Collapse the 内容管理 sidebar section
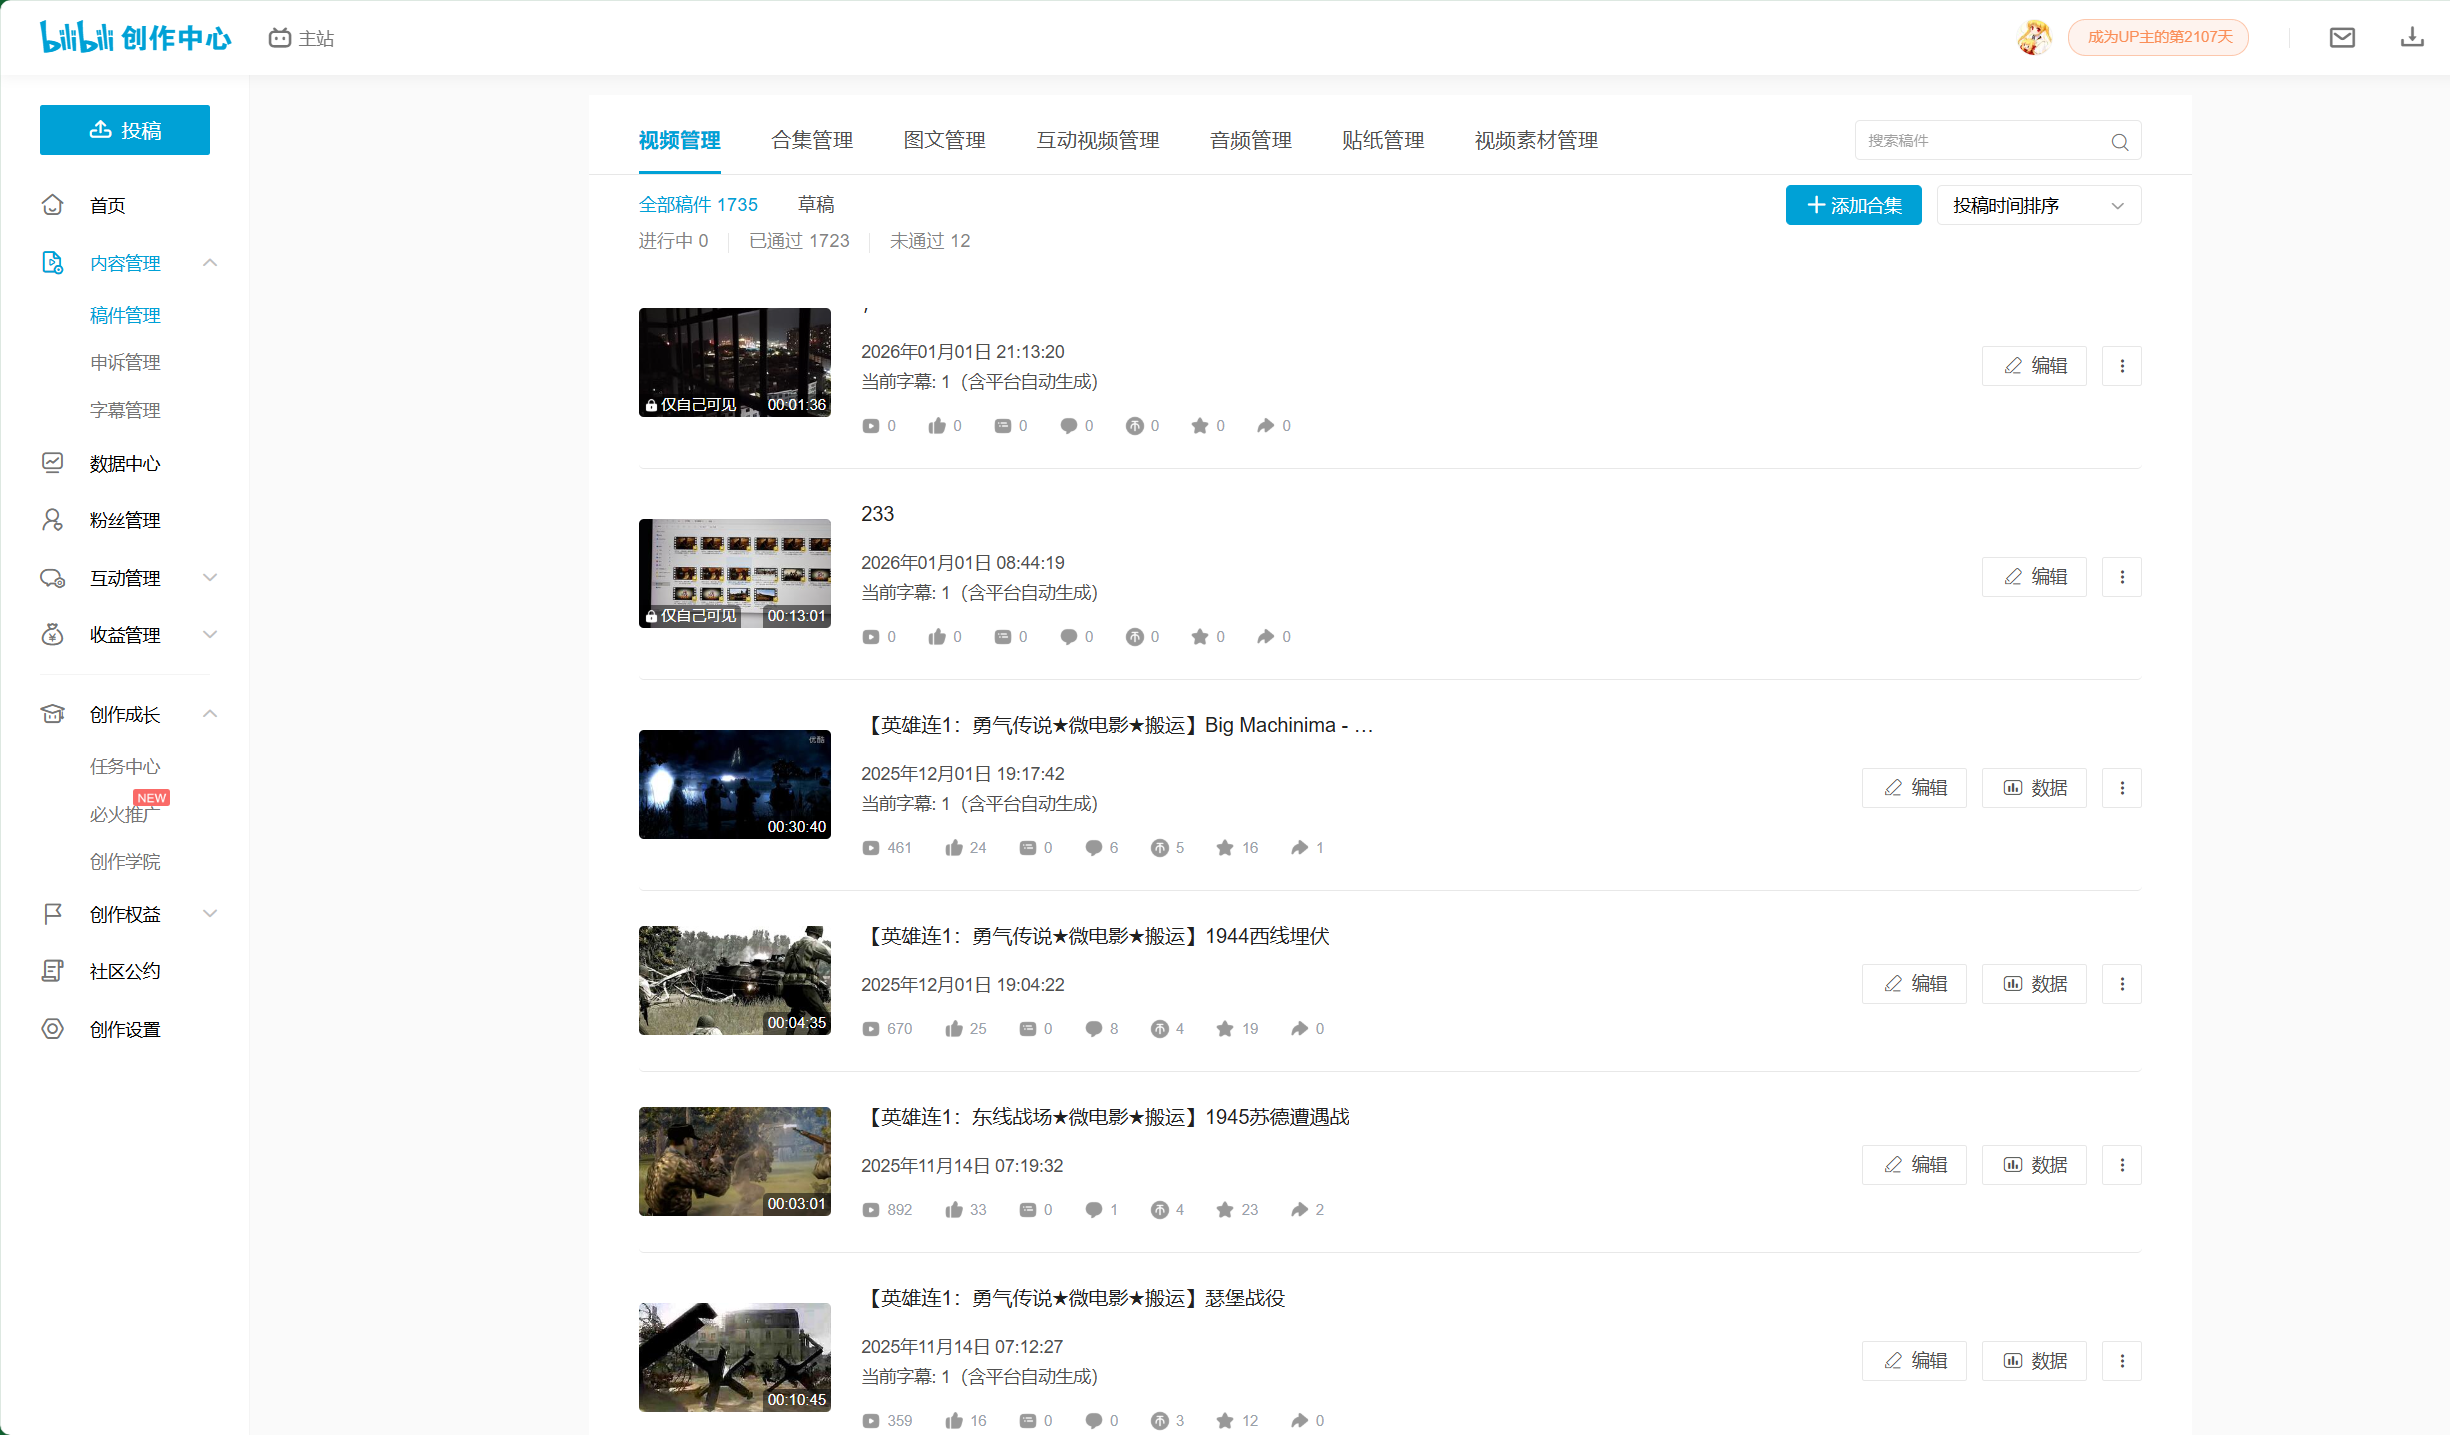 (x=209, y=262)
